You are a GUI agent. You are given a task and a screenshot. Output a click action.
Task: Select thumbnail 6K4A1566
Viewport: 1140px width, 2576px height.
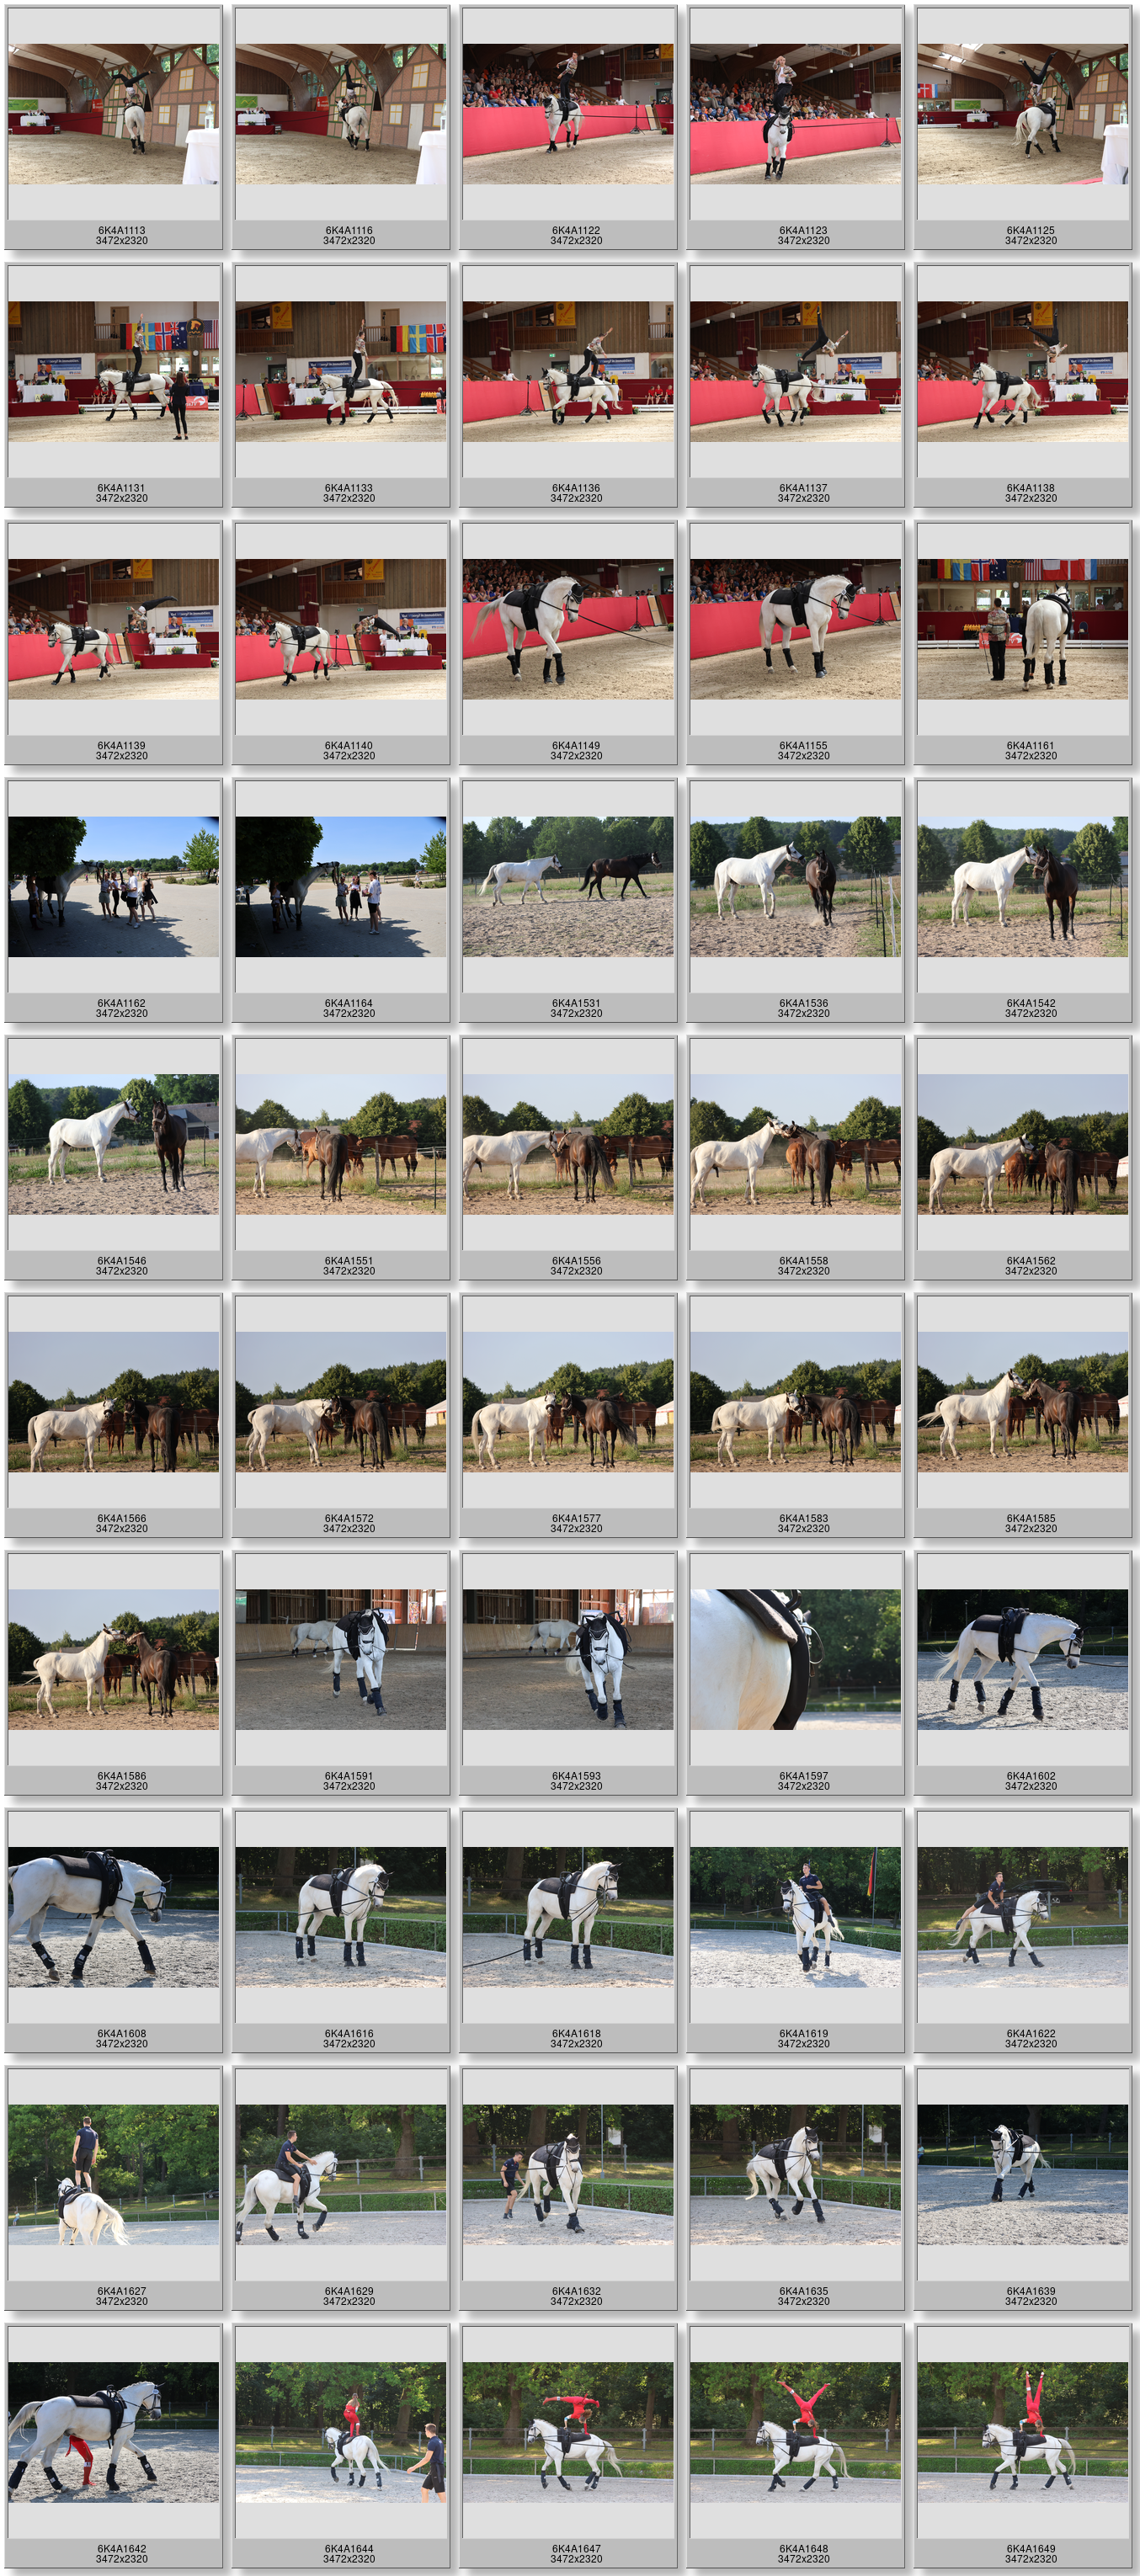pyautogui.click(x=113, y=1402)
